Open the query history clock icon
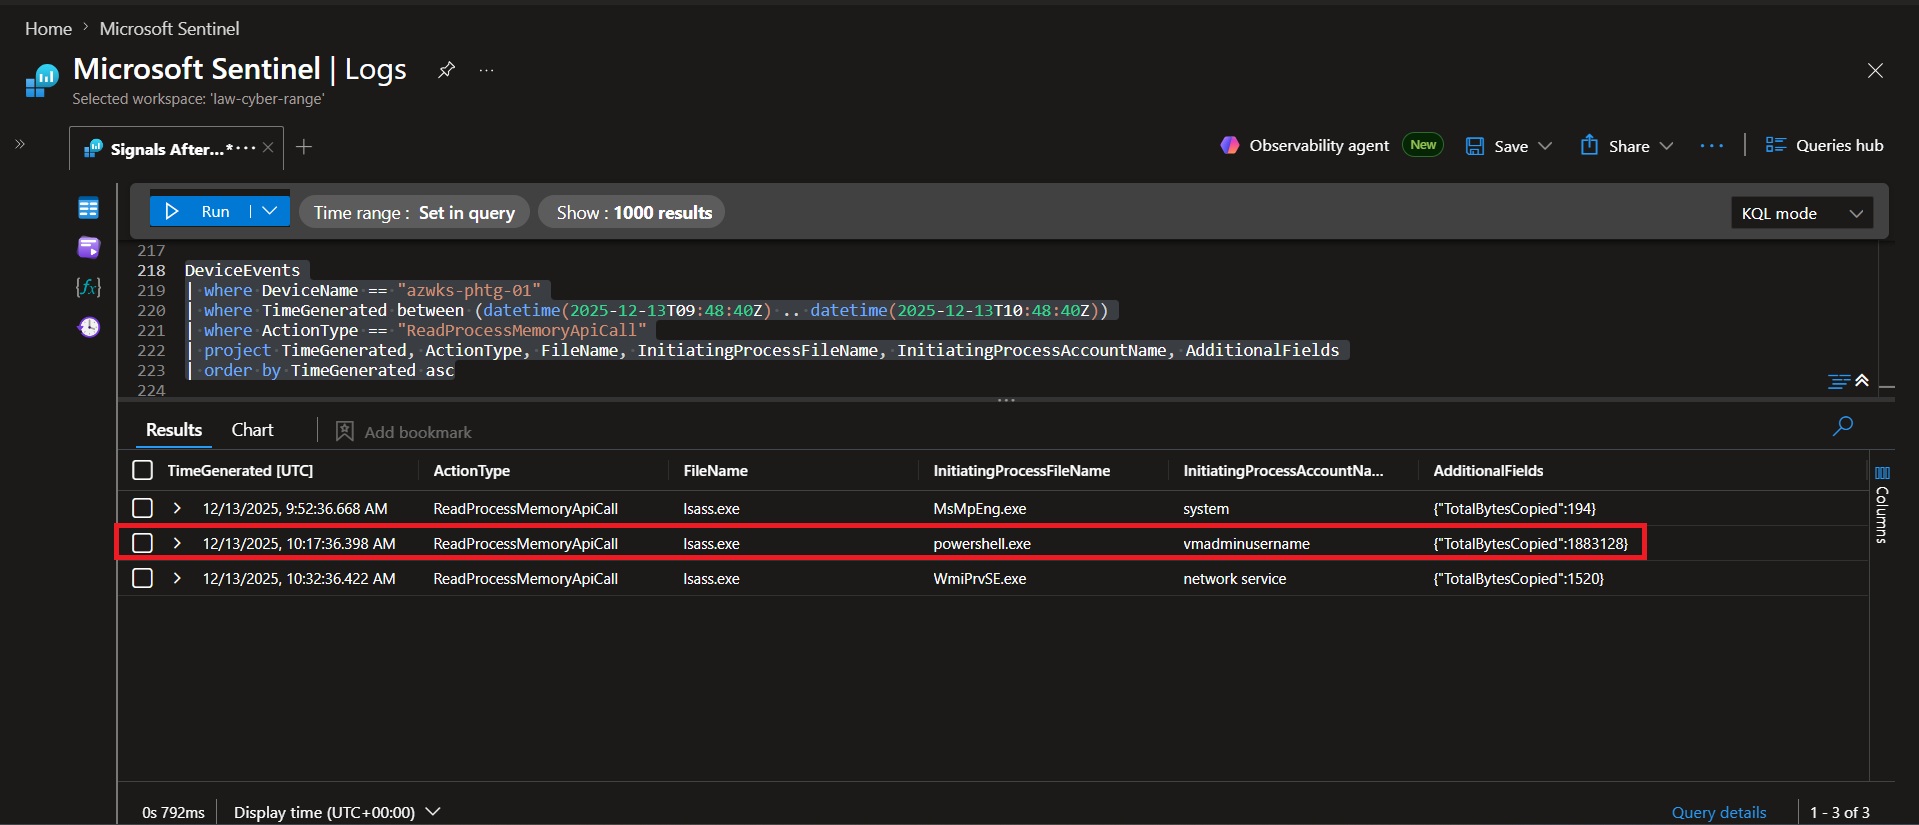 pyautogui.click(x=89, y=327)
